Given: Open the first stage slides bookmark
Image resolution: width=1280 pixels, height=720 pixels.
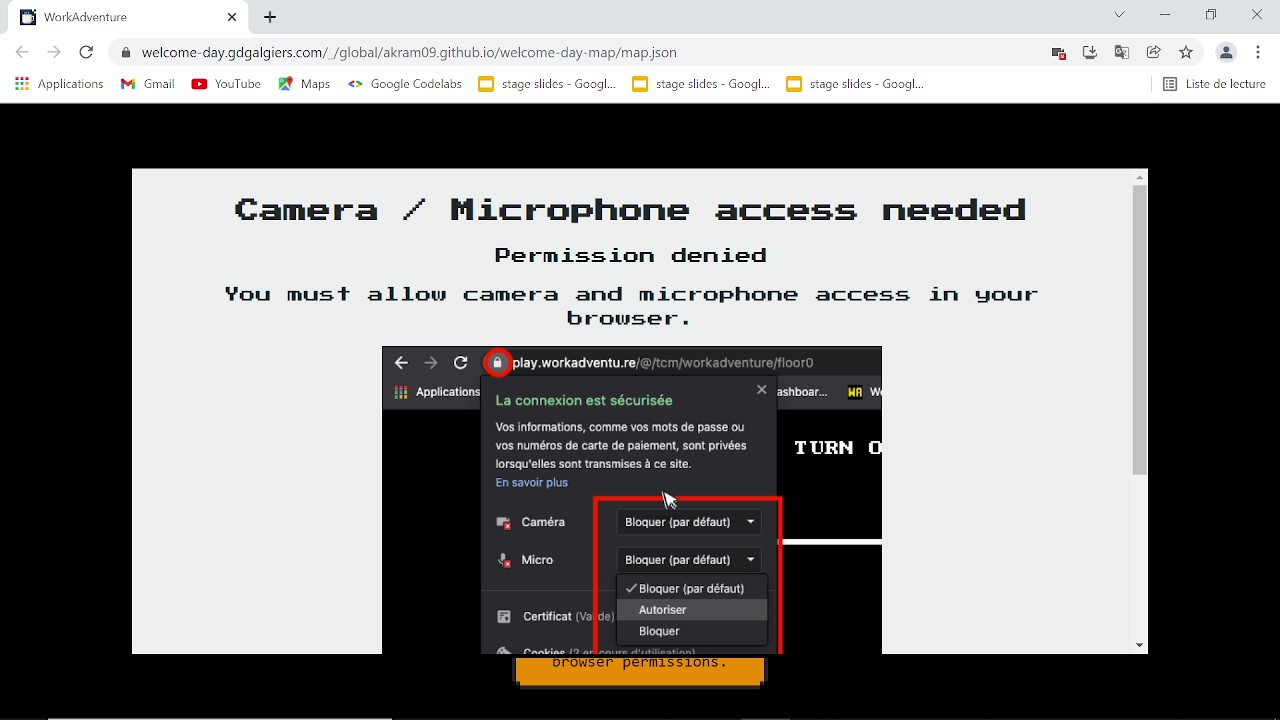Looking at the screenshot, I should pyautogui.click(x=547, y=84).
